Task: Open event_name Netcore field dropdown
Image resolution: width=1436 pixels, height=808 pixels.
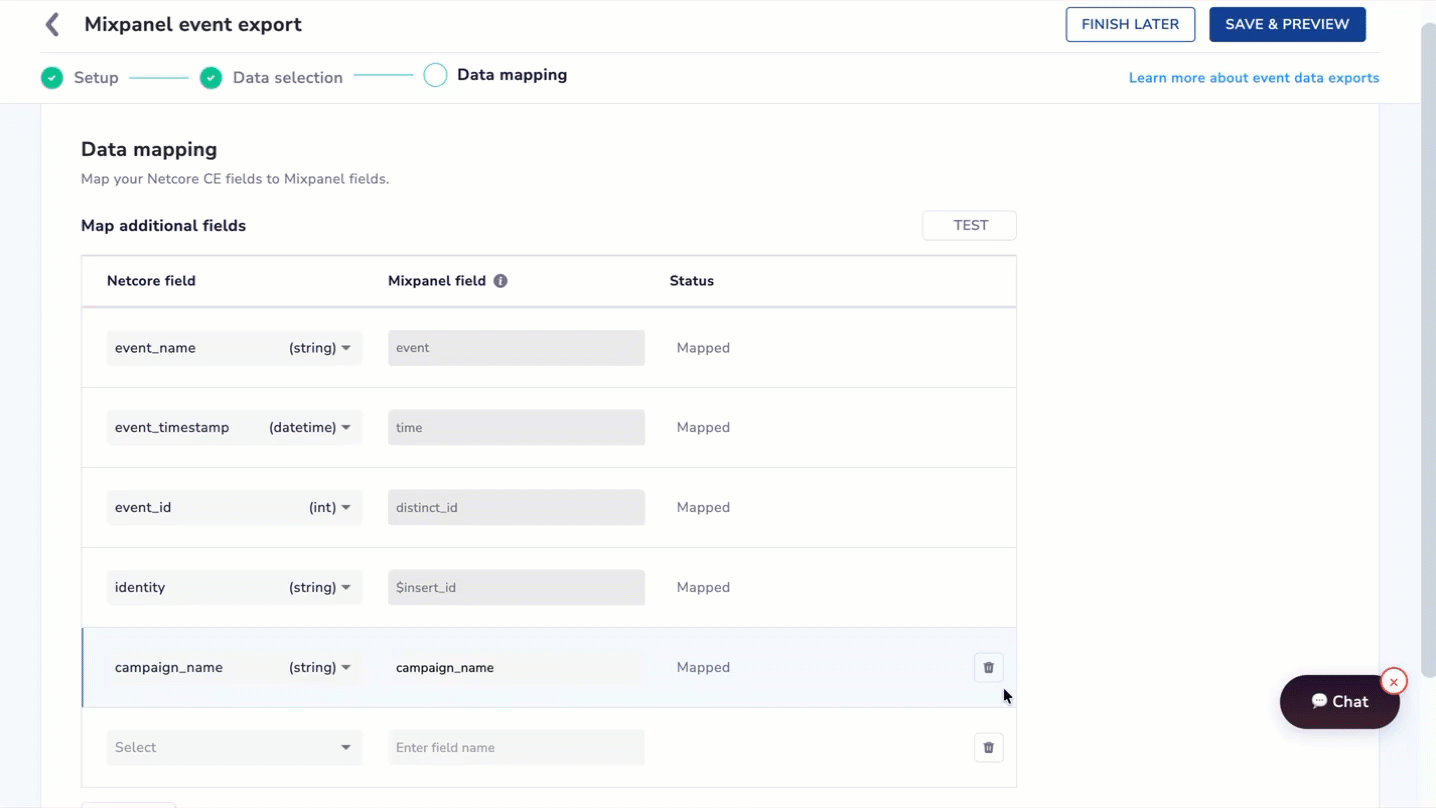Action: [234, 348]
